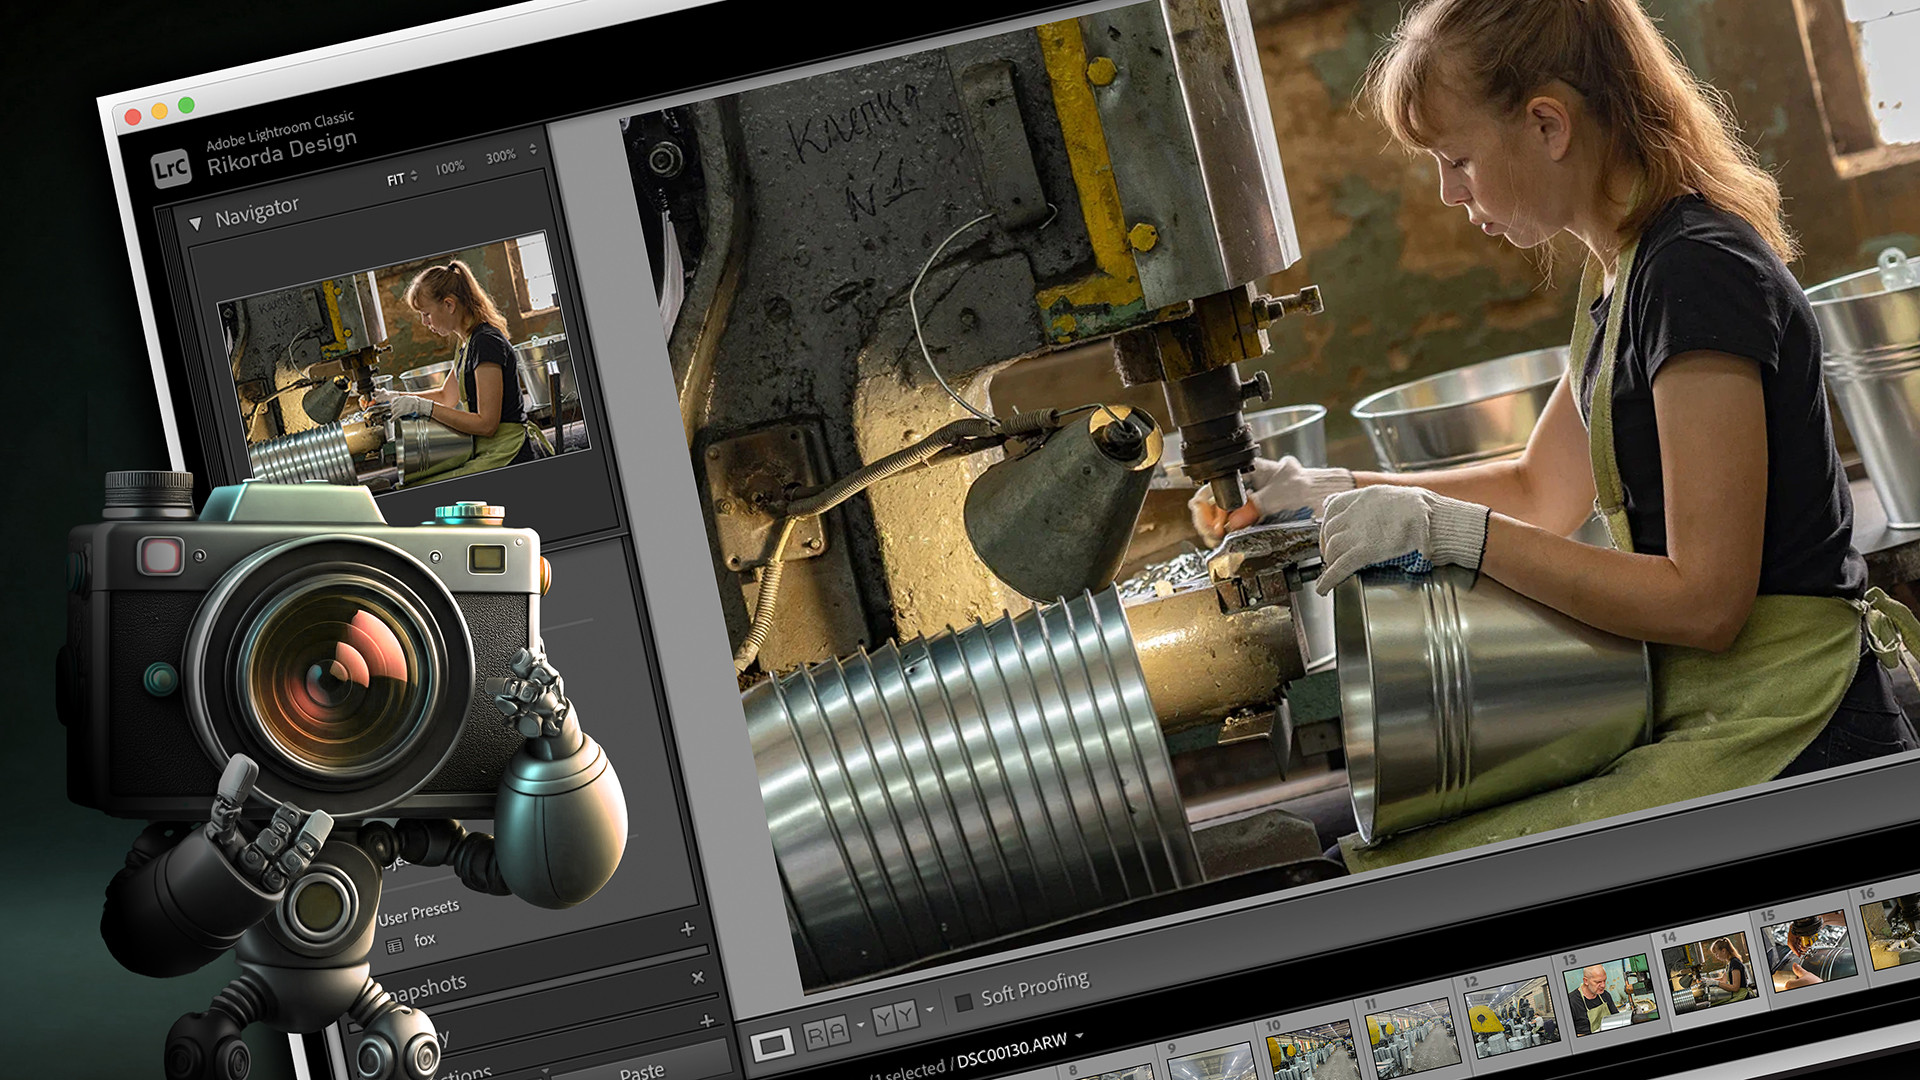Open the Snapshots panel header

430,989
